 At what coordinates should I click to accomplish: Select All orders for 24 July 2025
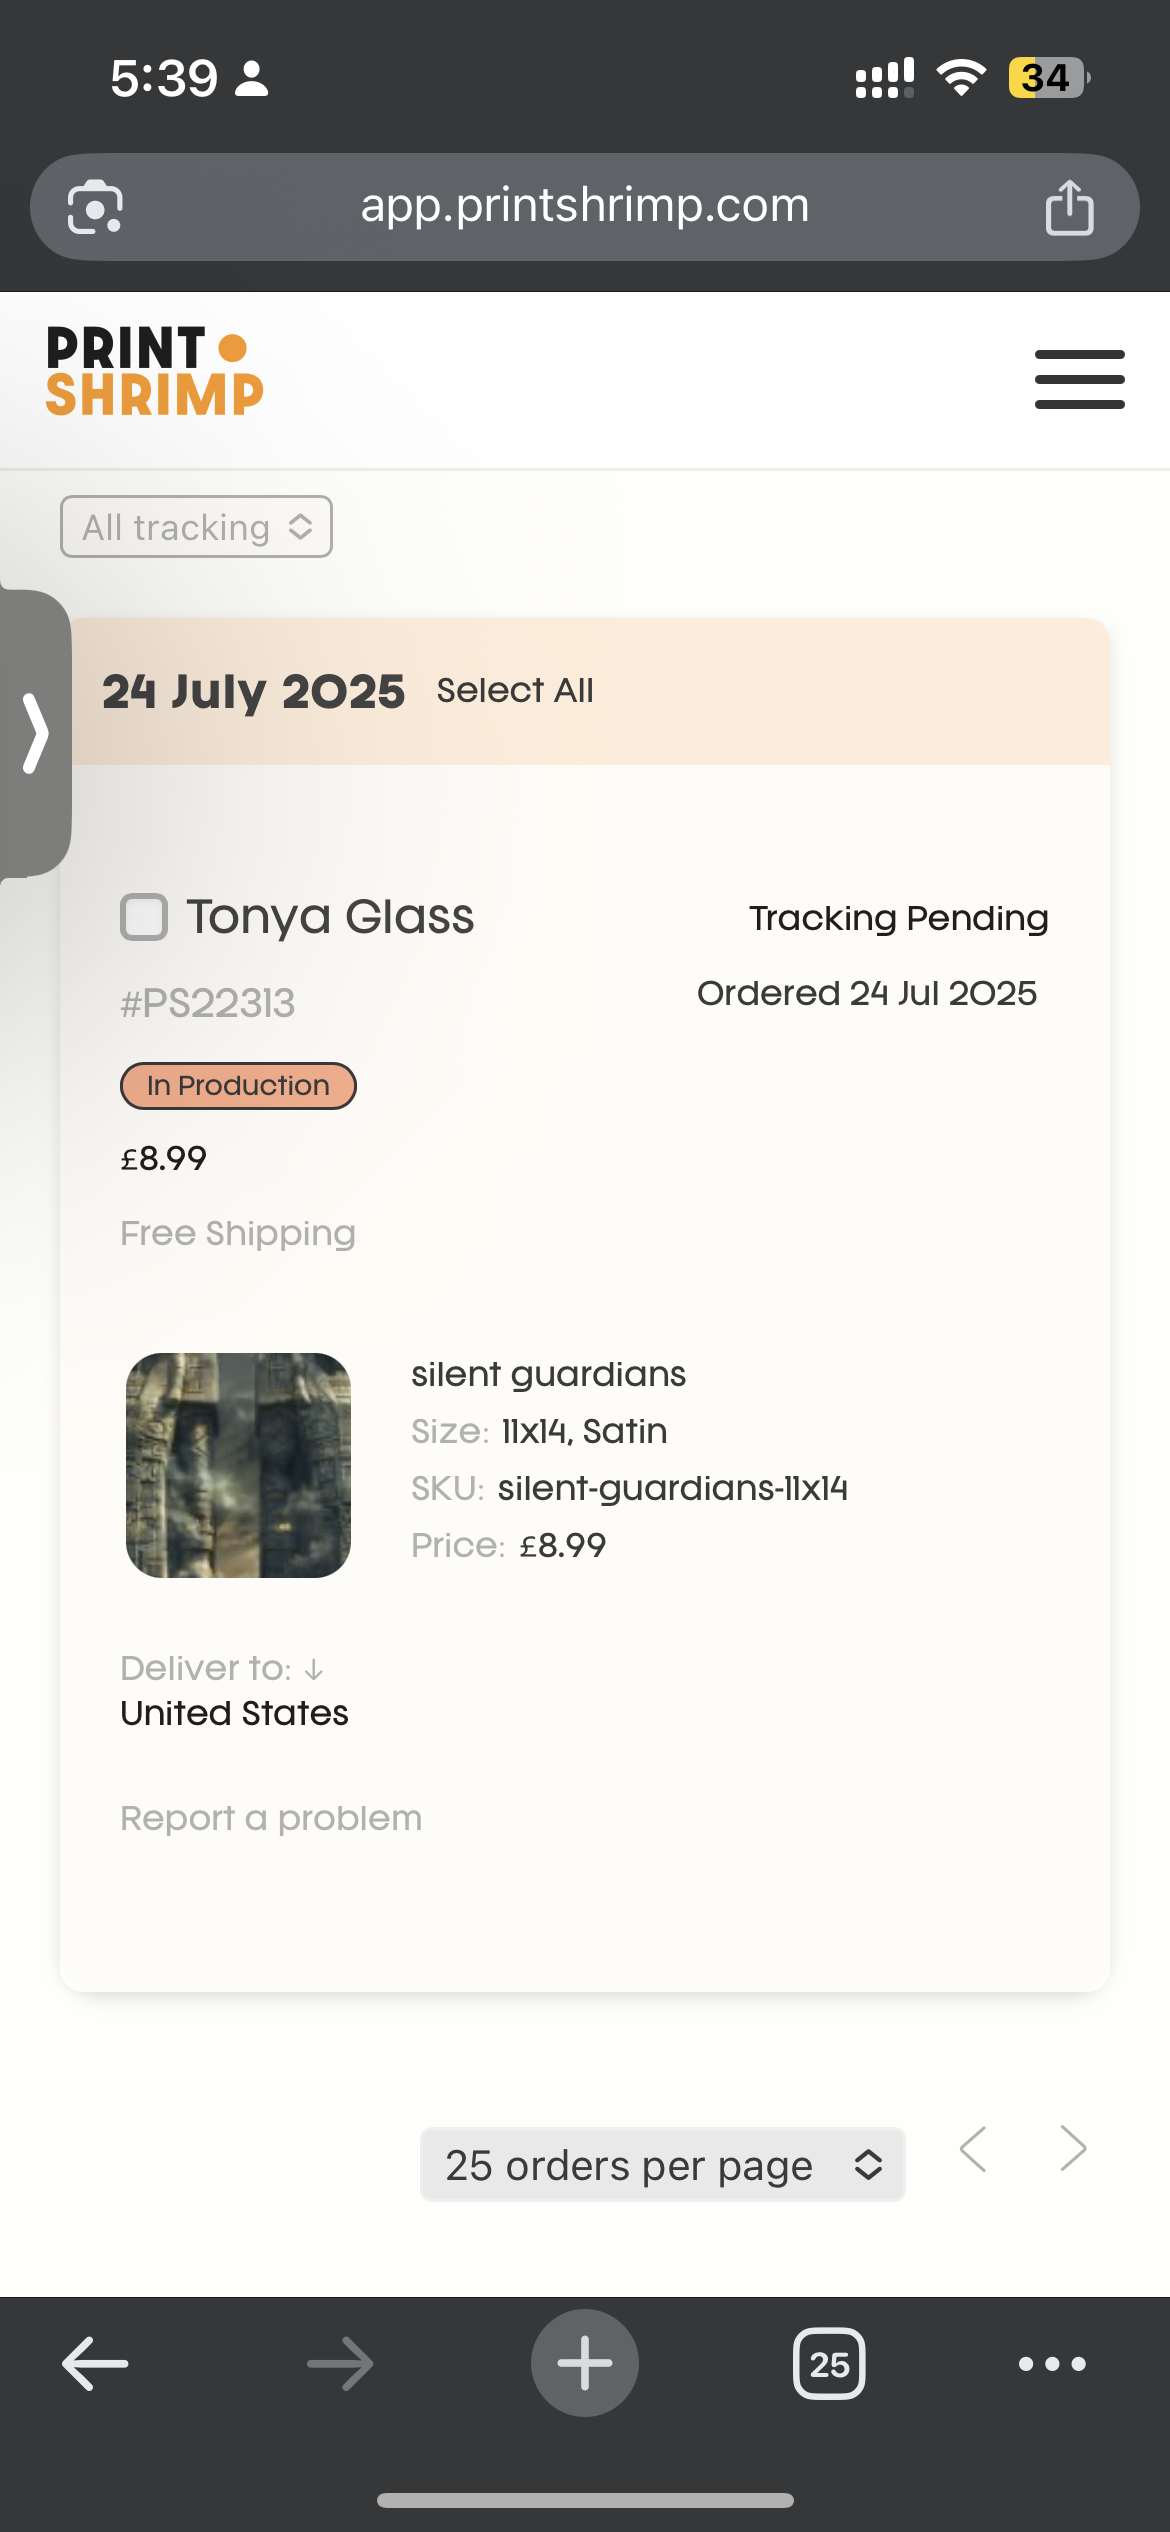coord(515,690)
